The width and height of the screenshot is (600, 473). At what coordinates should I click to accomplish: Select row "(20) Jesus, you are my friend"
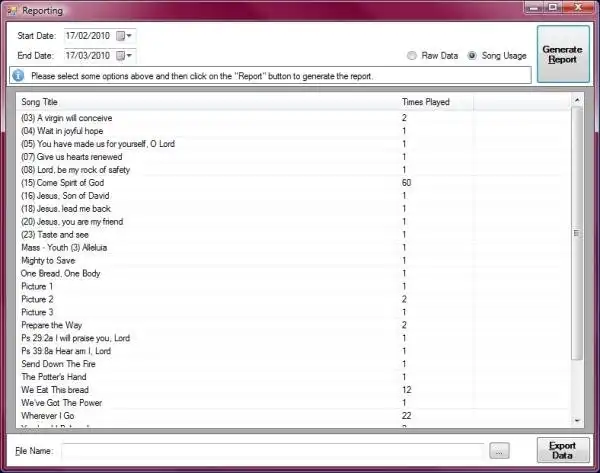tap(293, 222)
